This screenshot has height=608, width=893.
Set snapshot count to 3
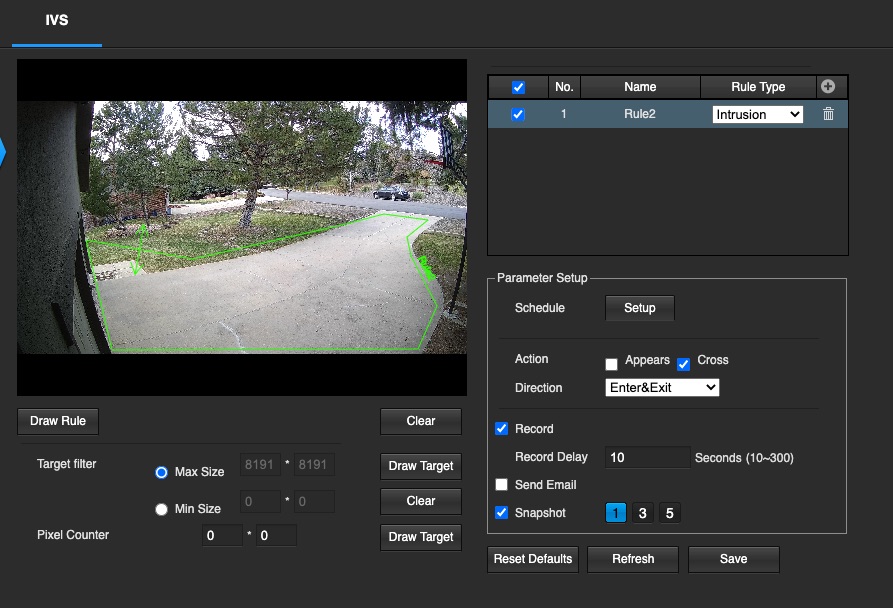point(642,513)
